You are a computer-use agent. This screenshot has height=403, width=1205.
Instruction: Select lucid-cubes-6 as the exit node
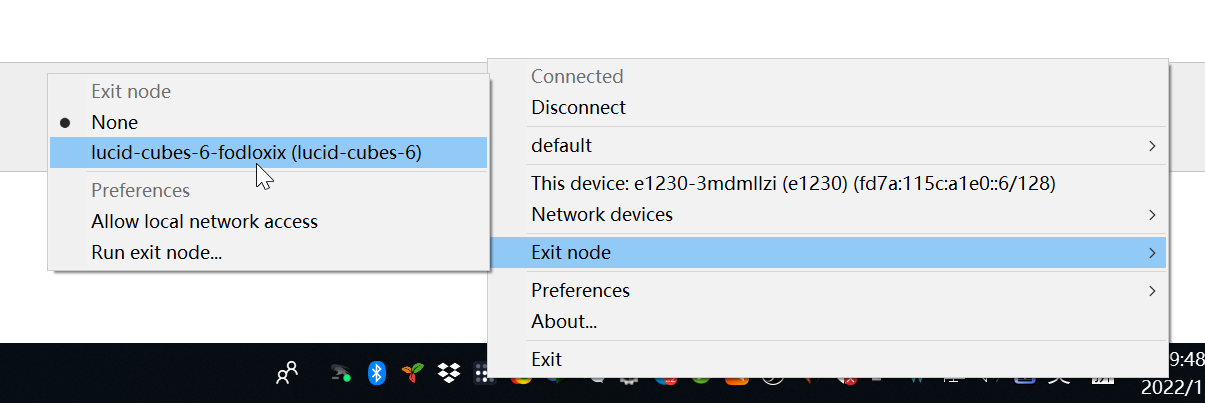click(256, 153)
